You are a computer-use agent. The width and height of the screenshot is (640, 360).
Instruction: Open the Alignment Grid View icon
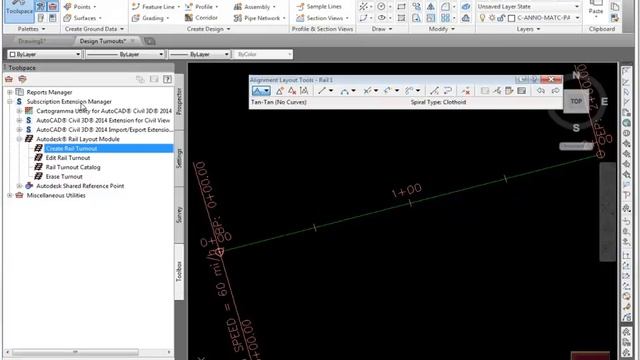tap(522, 91)
